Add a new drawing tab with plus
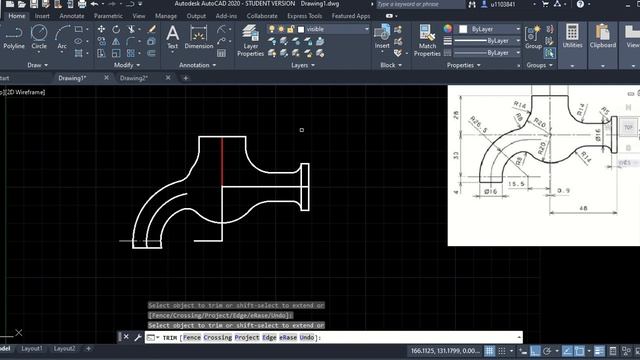The height and width of the screenshot is (360, 640). point(186,78)
